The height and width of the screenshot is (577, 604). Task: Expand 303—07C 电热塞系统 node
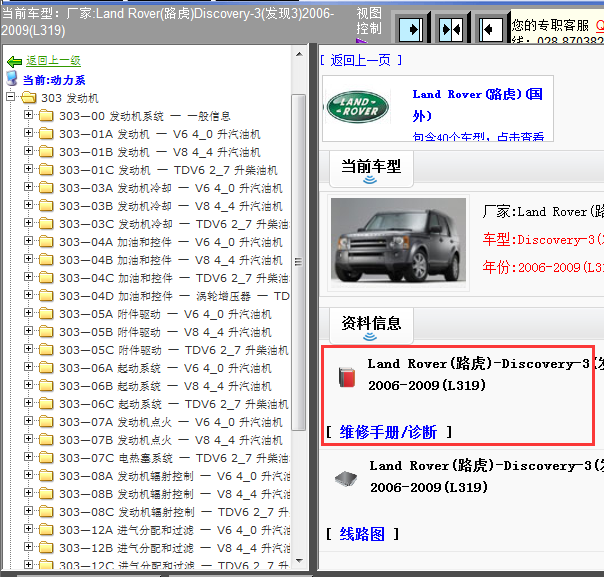click(28, 457)
